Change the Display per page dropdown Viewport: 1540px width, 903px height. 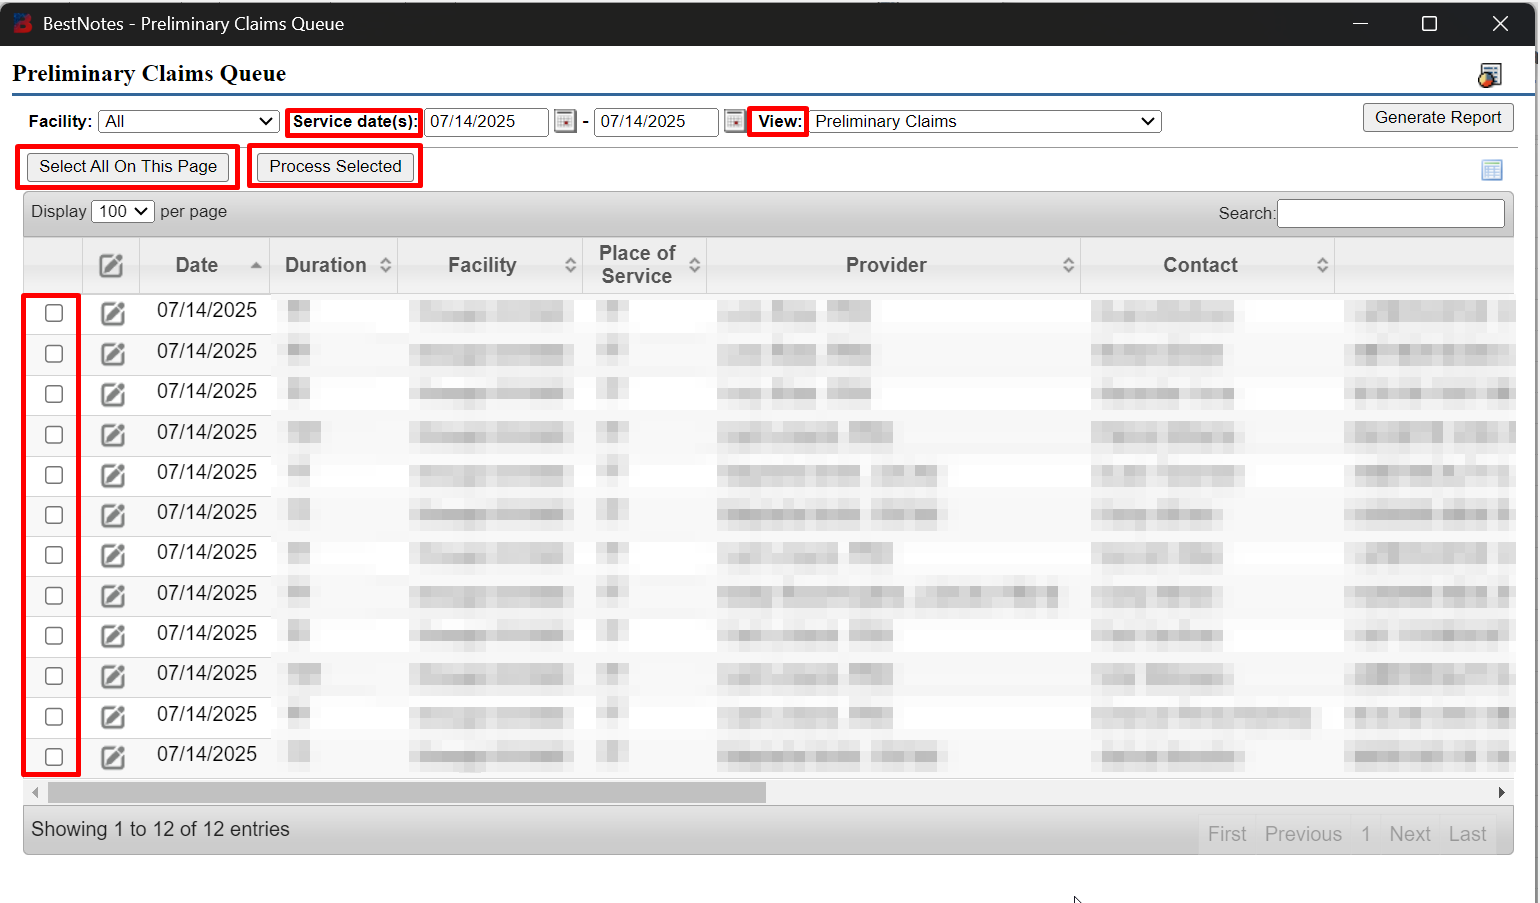click(123, 211)
